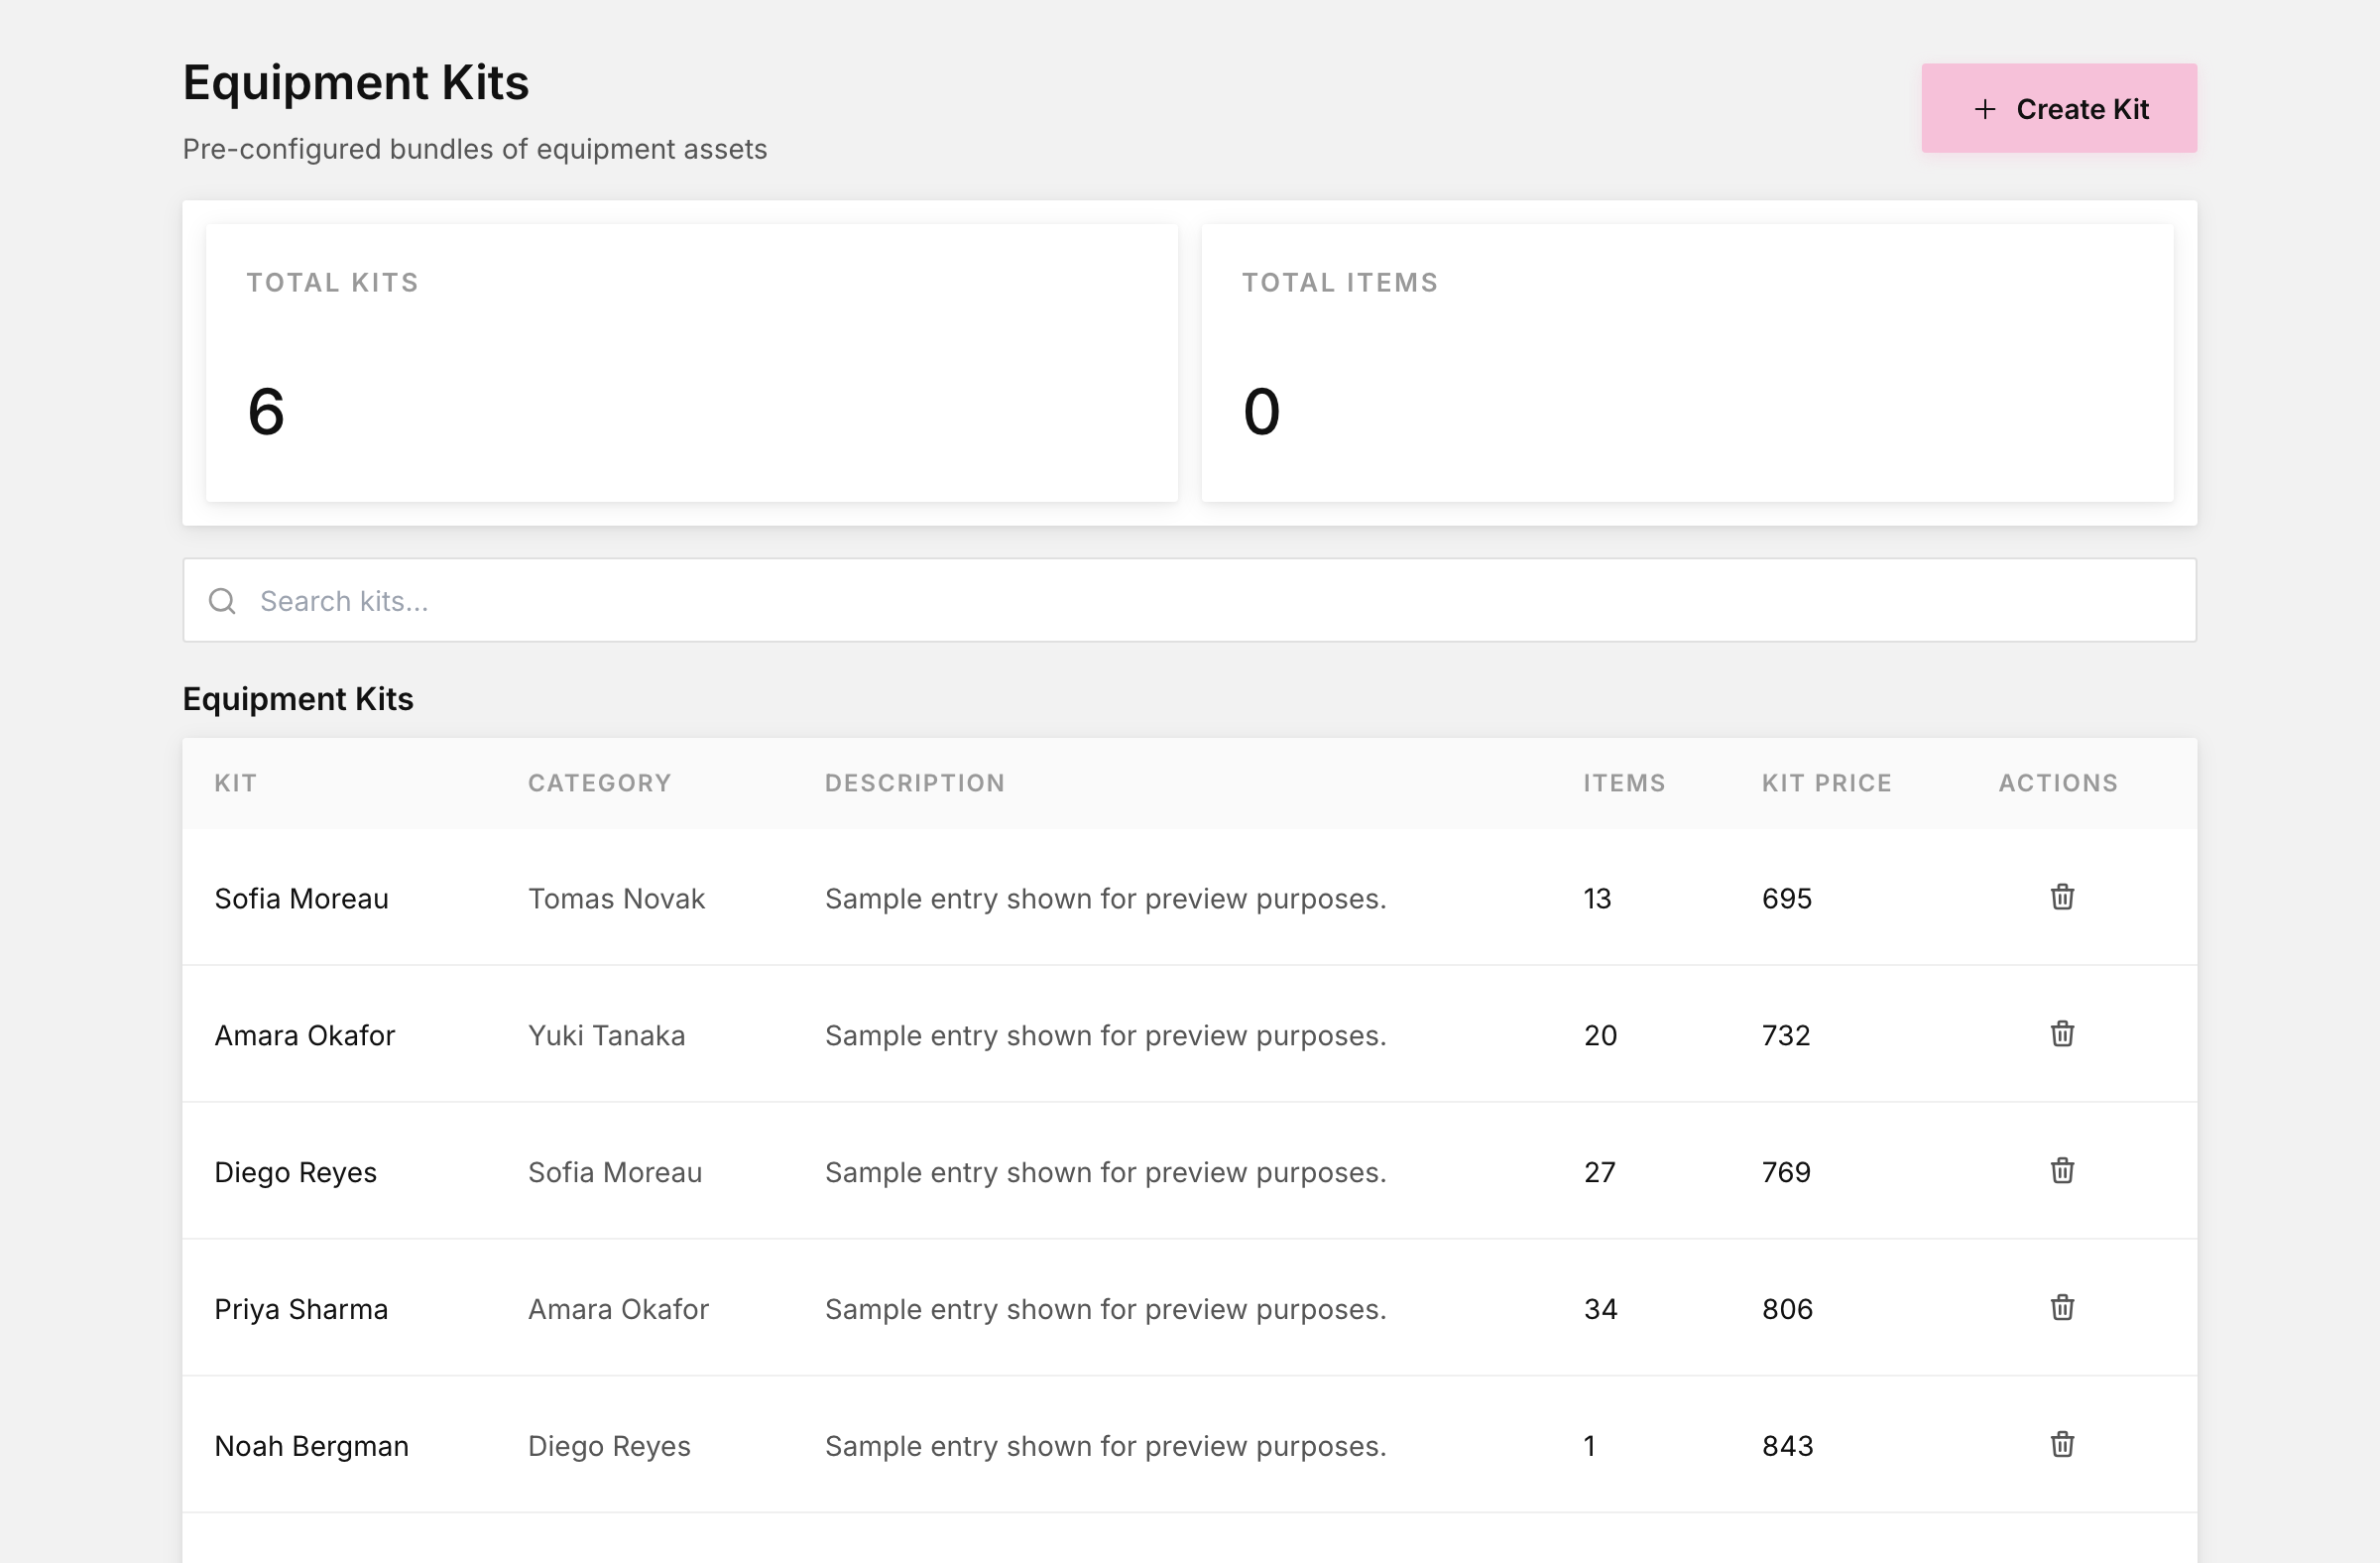Sort by the Kit Price column header

(1827, 783)
